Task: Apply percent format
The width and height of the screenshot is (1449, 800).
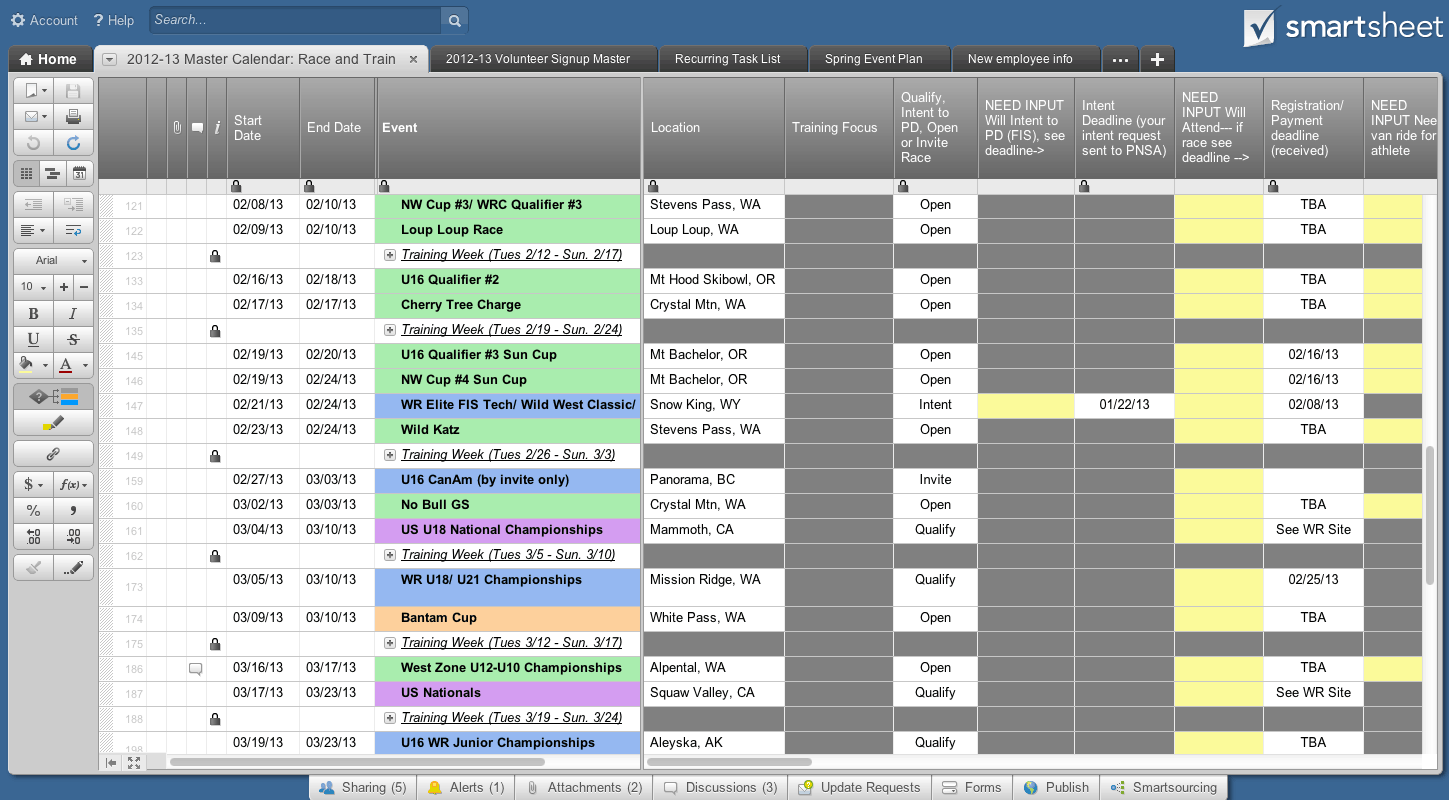Action: (33, 511)
